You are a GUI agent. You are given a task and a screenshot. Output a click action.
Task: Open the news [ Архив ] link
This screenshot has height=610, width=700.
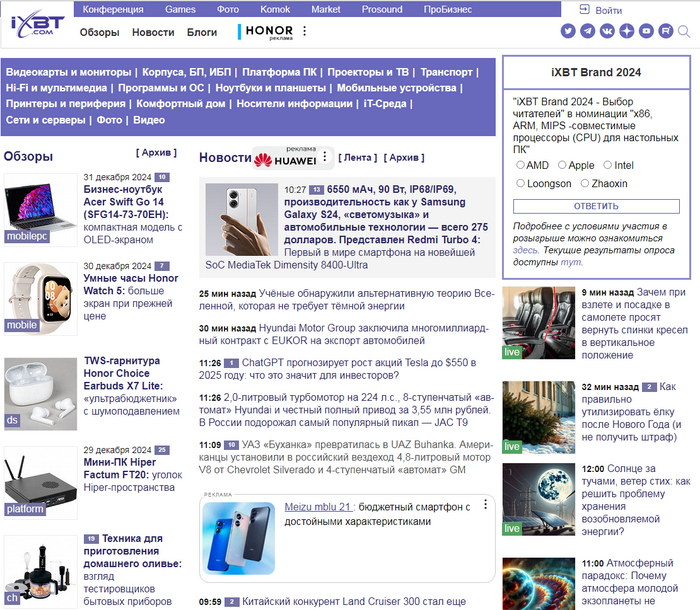coord(404,158)
